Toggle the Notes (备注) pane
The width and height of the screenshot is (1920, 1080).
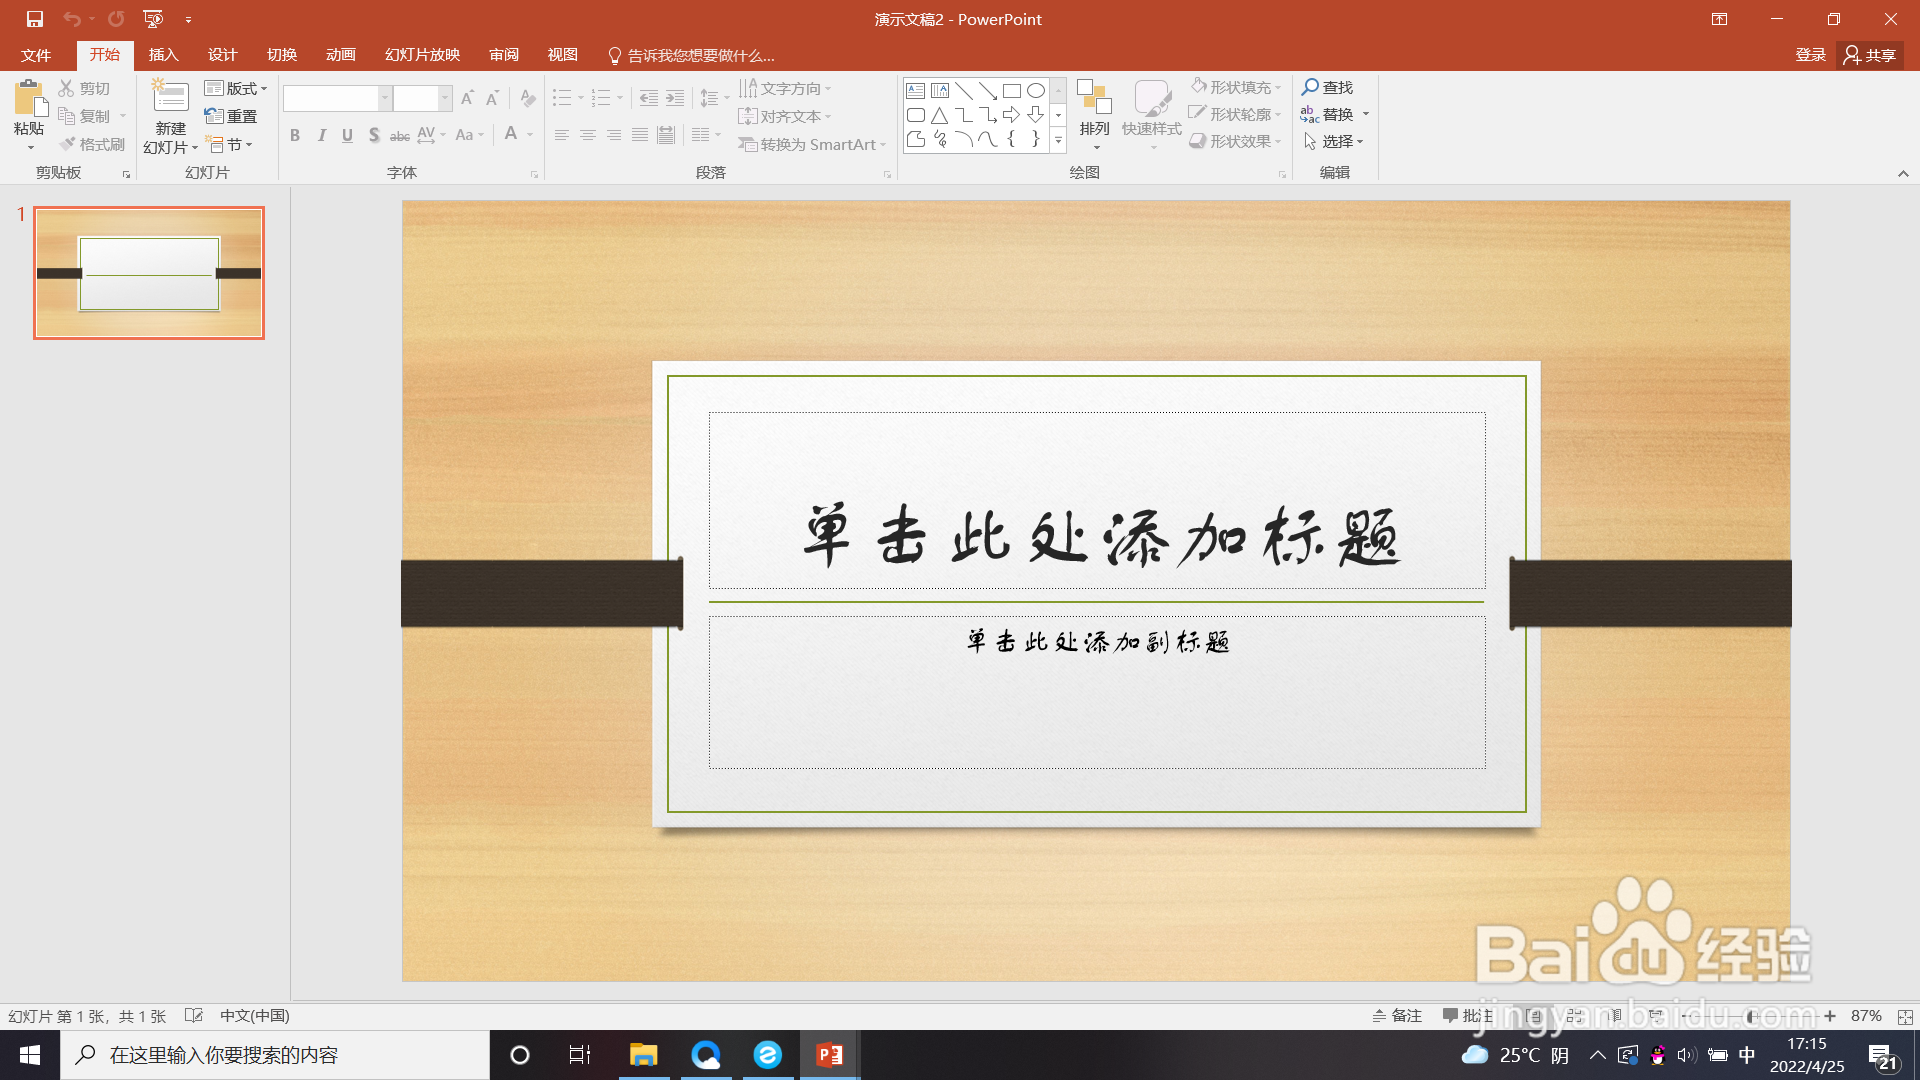tap(1397, 1016)
